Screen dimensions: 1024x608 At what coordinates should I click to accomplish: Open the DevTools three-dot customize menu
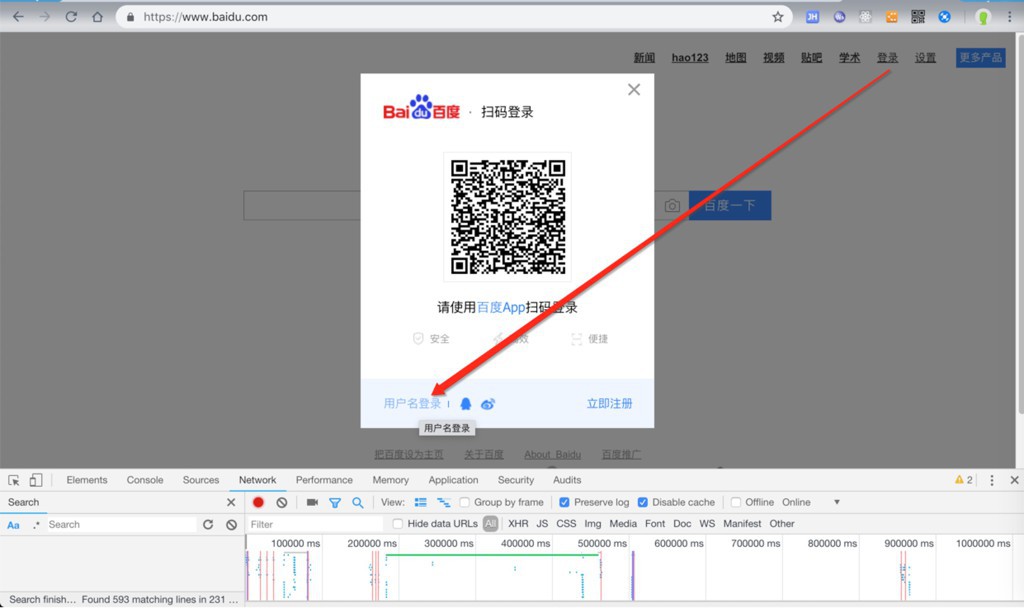[x=991, y=480]
